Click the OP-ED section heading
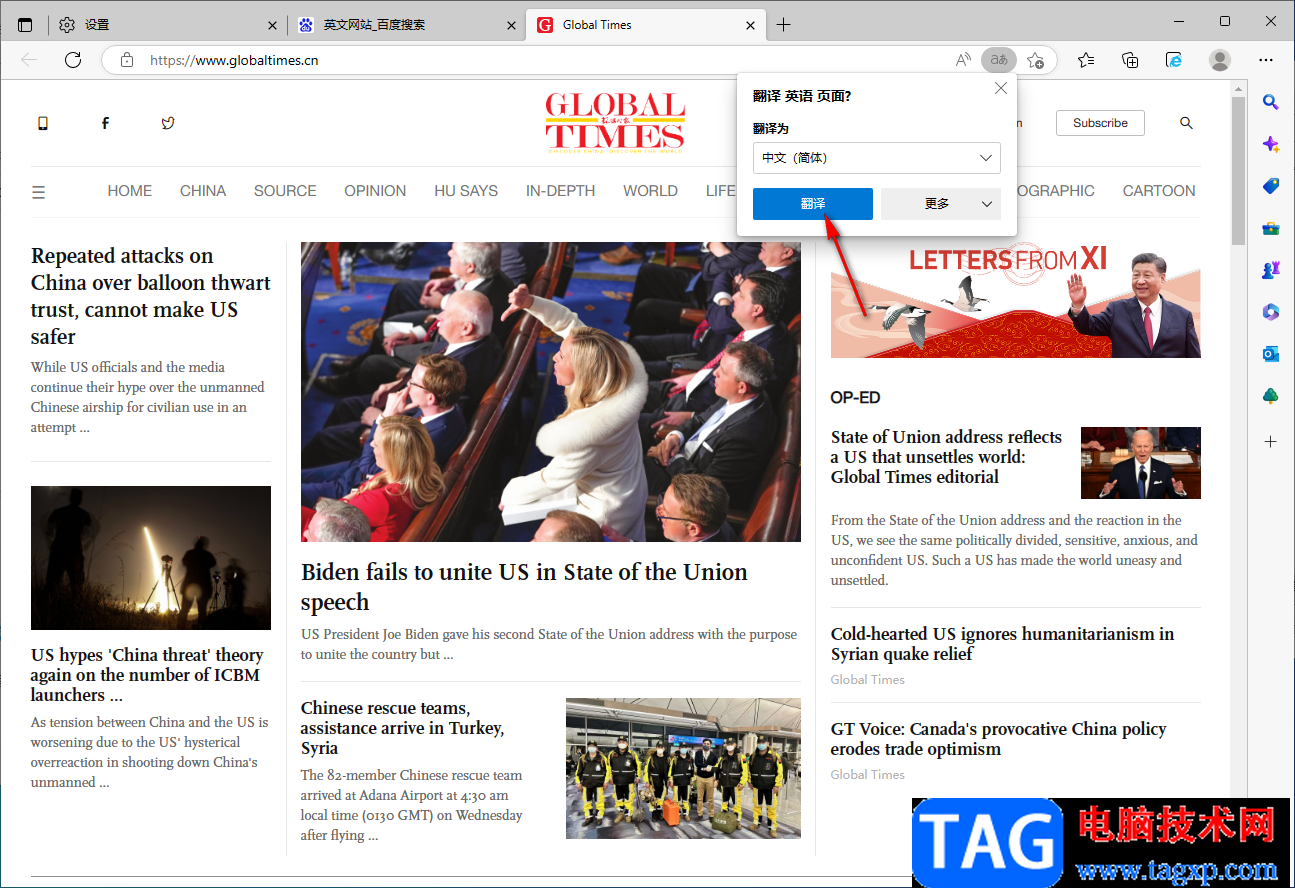The width and height of the screenshot is (1295, 888). pyautogui.click(x=855, y=398)
